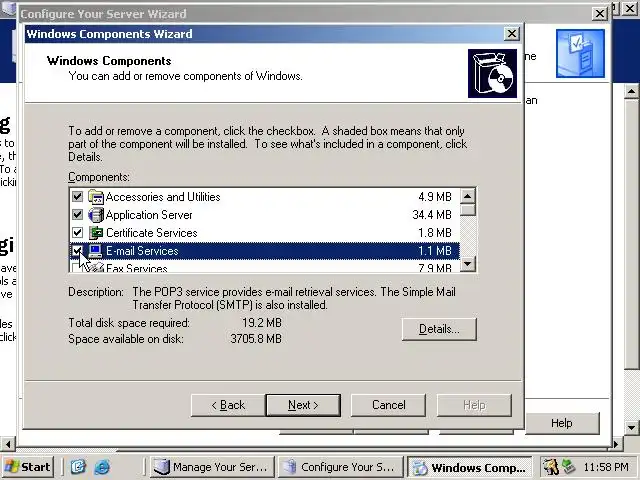Cancel the Windows Components Wizard

pyautogui.click(x=388, y=405)
